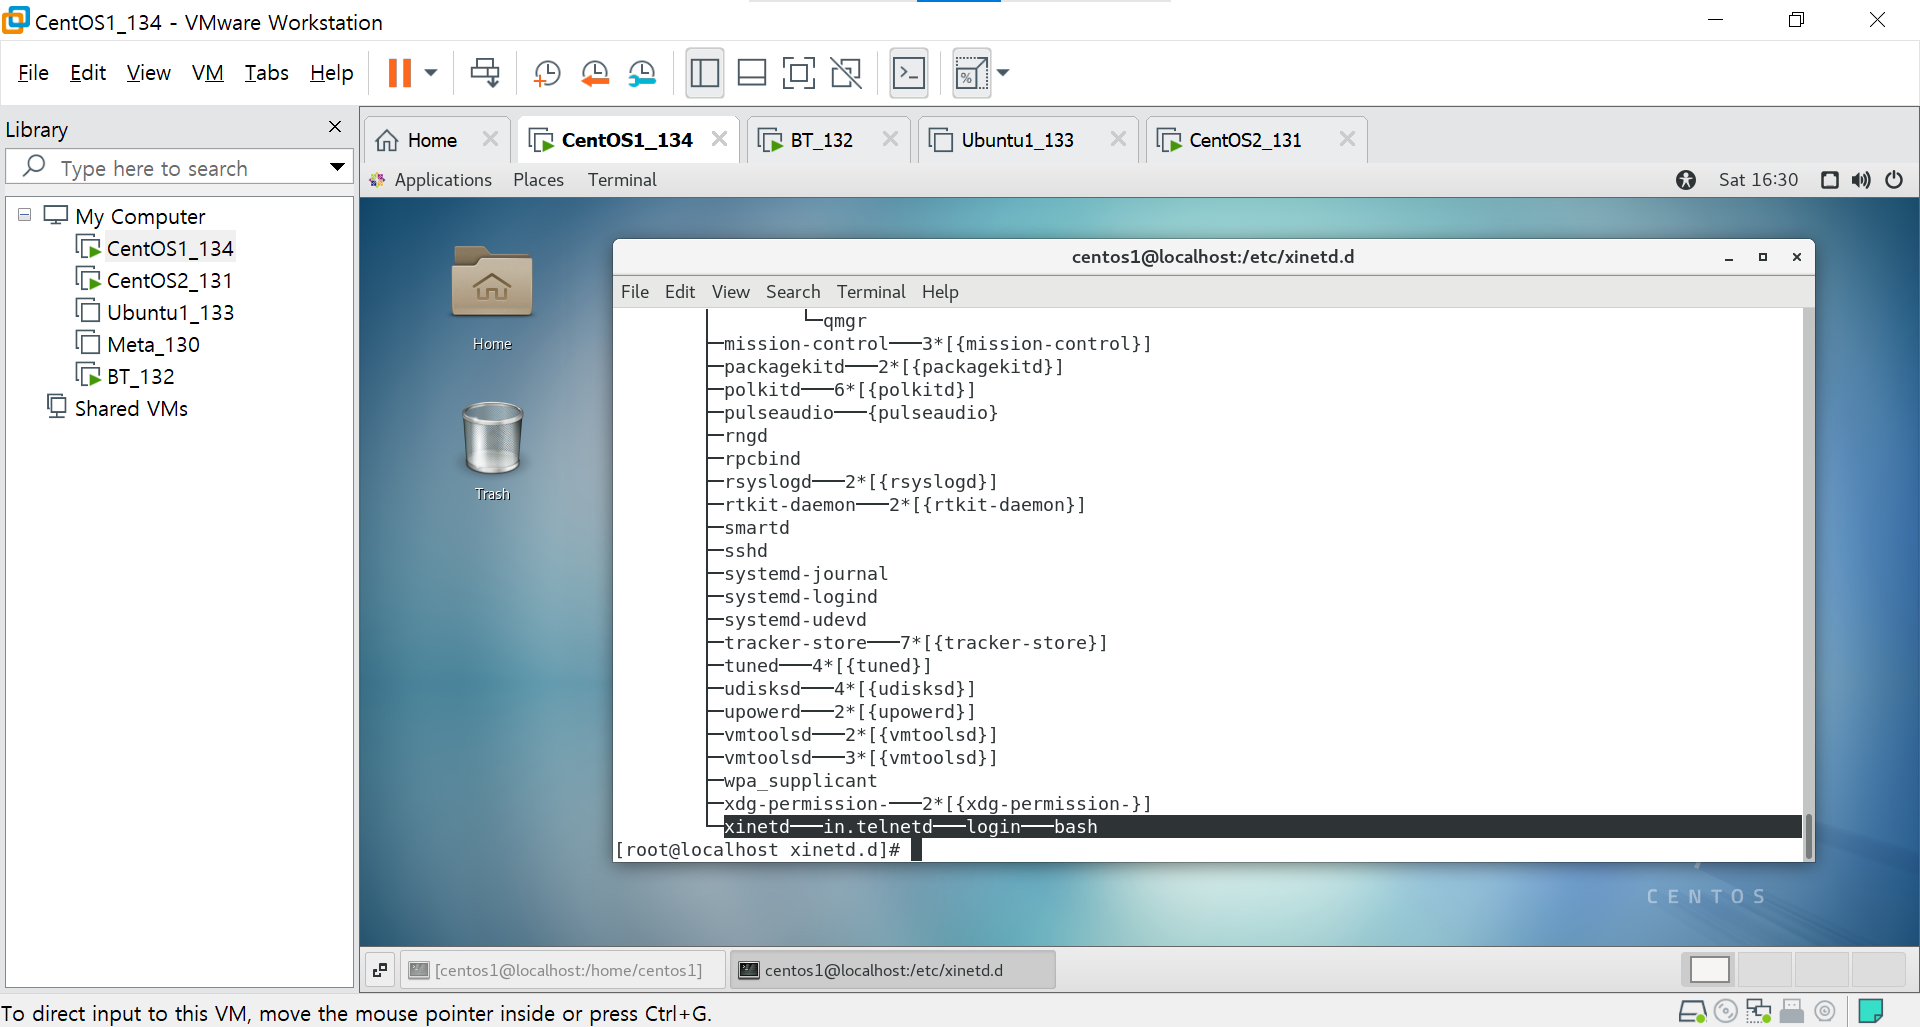This screenshot has height=1027, width=1920.
Task: Pause this virtual machine
Action: (399, 73)
